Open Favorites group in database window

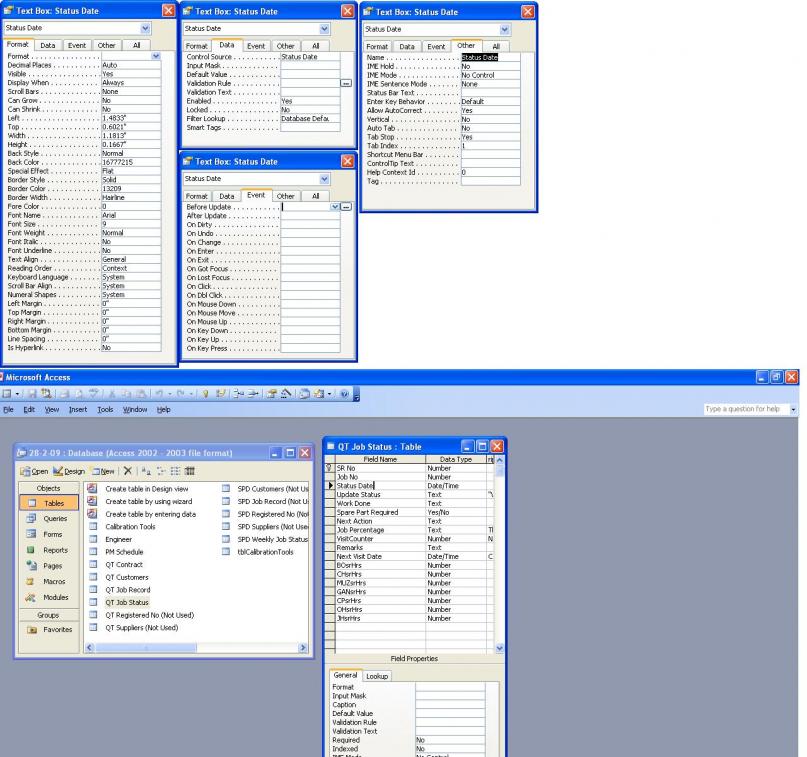49,629
